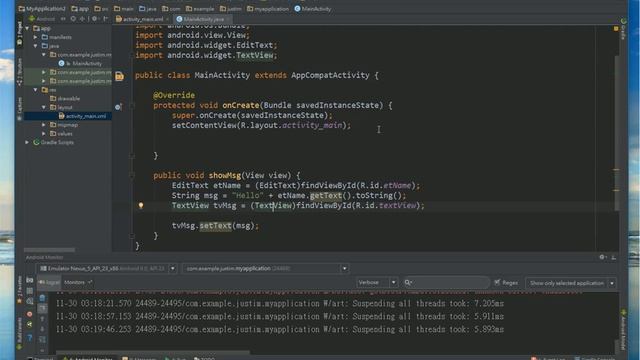
Task: Click the java breadcrumb in navigation bar
Action: point(148,9)
